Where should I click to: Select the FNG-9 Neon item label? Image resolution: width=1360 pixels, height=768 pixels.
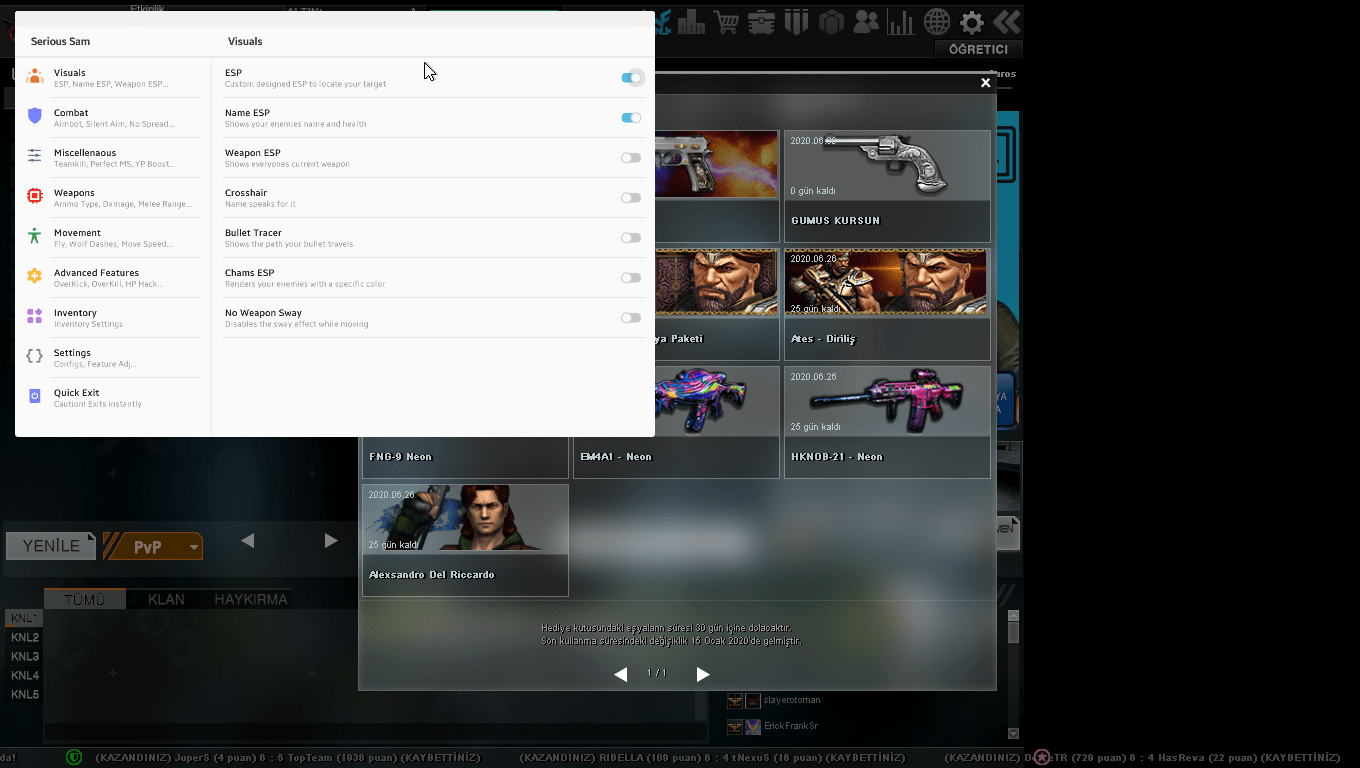[400, 457]
